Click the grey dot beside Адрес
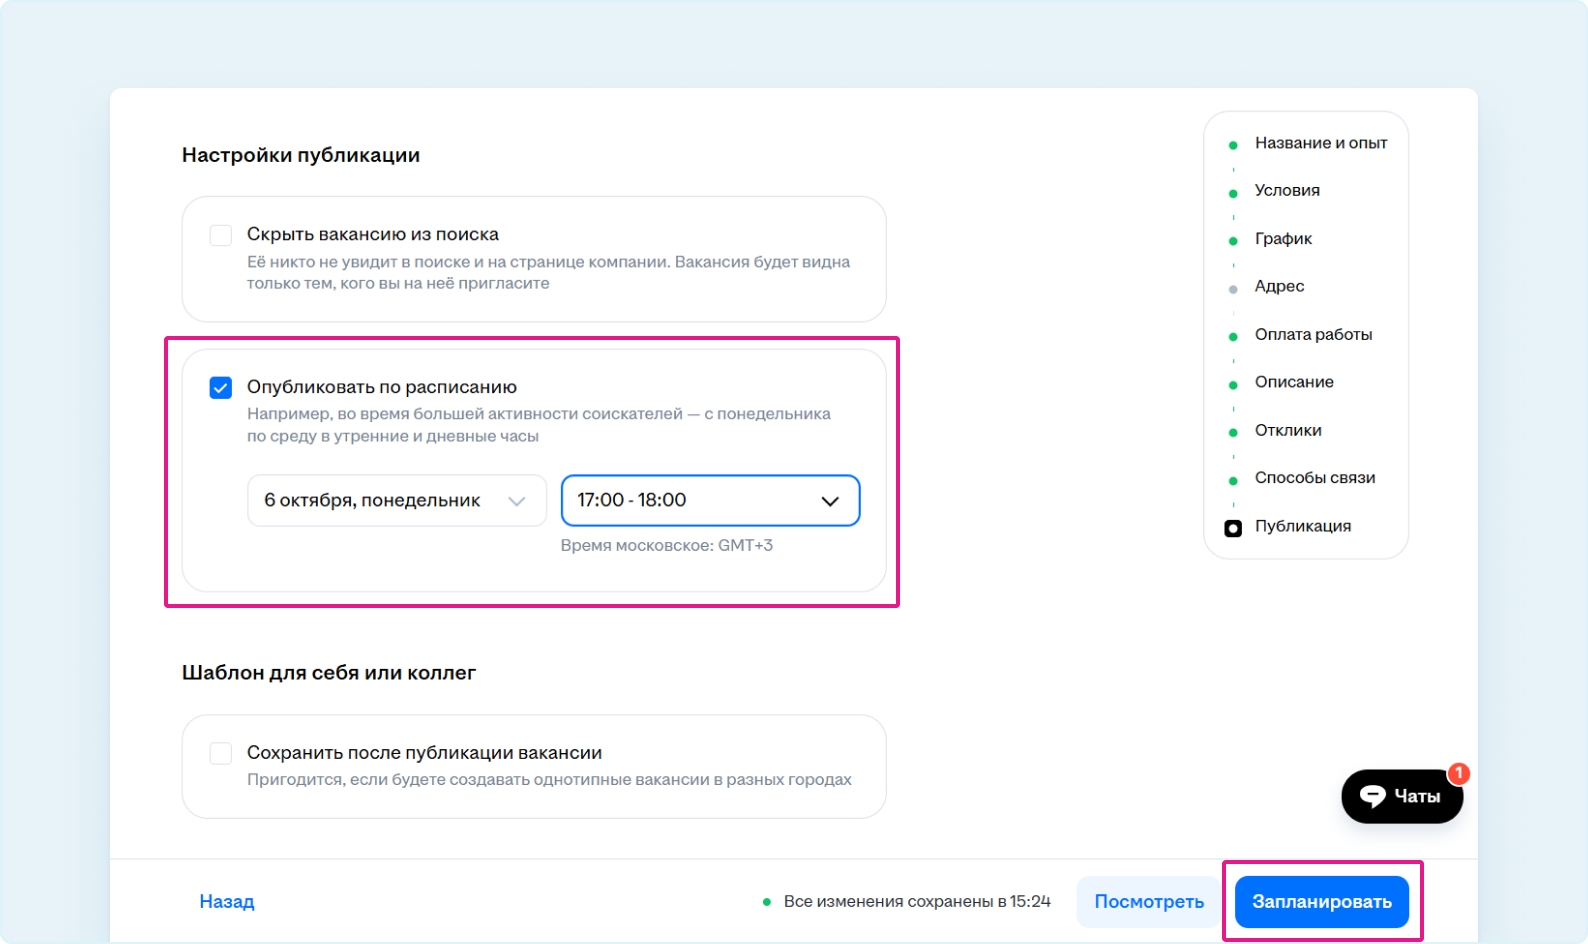 click(1233, 289)
